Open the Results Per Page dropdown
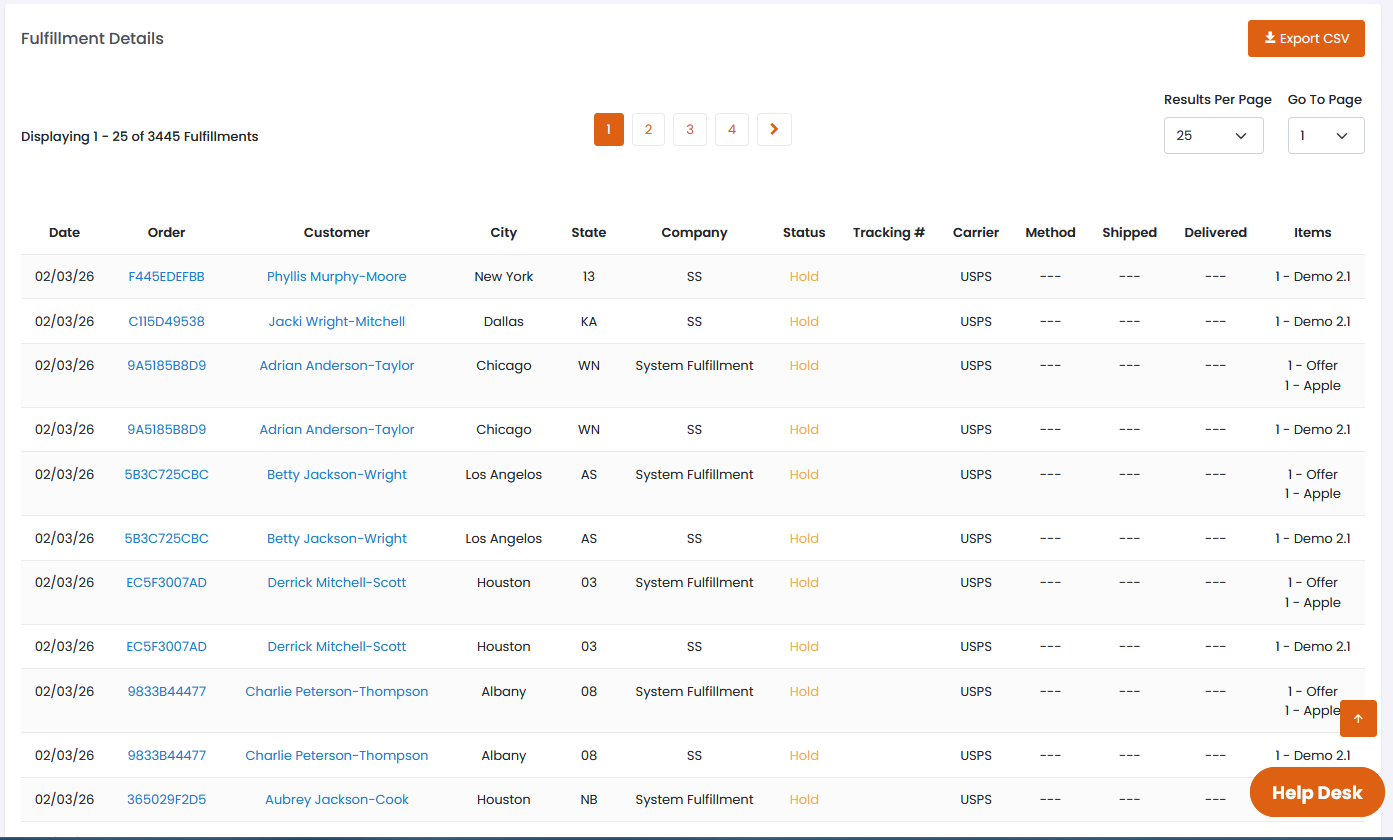Image resolution: width=1393 pixels, height=840 pixels. pos(1213,136)
